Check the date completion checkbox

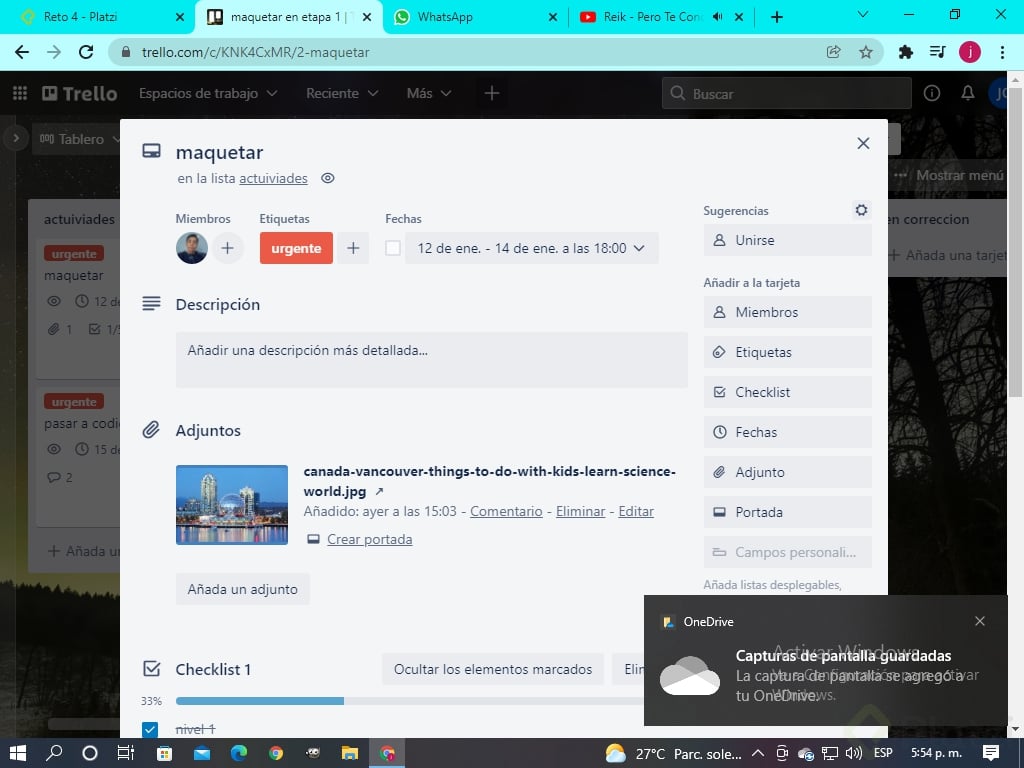coord(392,248)
